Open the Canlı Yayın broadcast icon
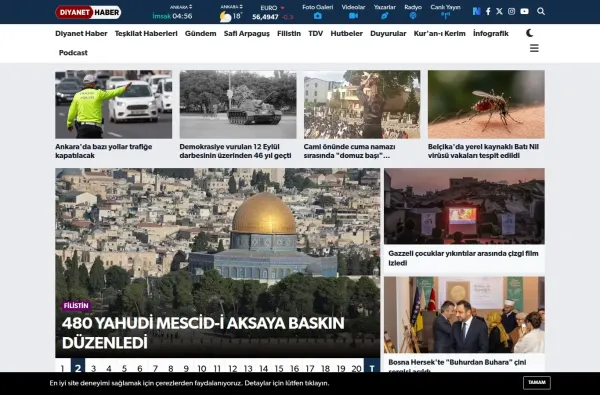600x395 pixels. point(445,16)
